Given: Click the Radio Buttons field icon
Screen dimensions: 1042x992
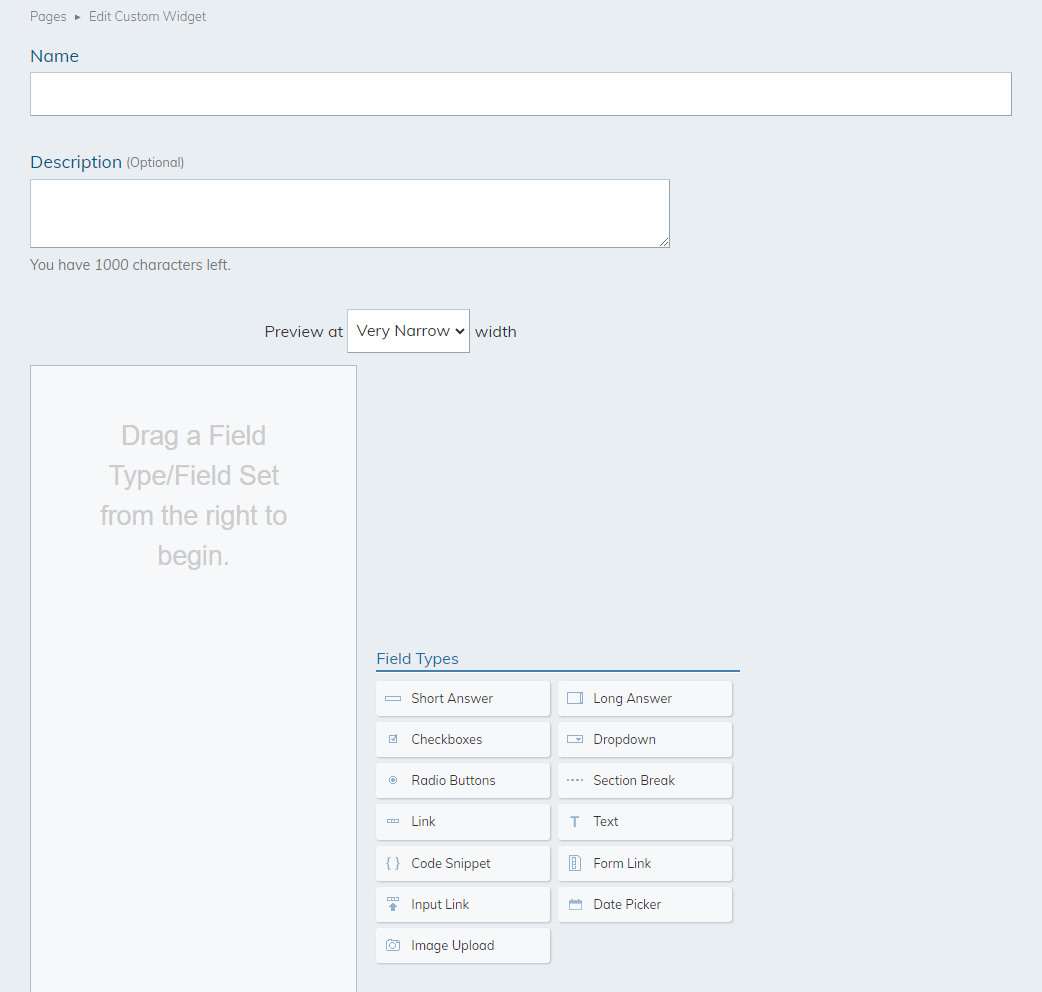Looking at the screenshot, I should tap(393, 780).
